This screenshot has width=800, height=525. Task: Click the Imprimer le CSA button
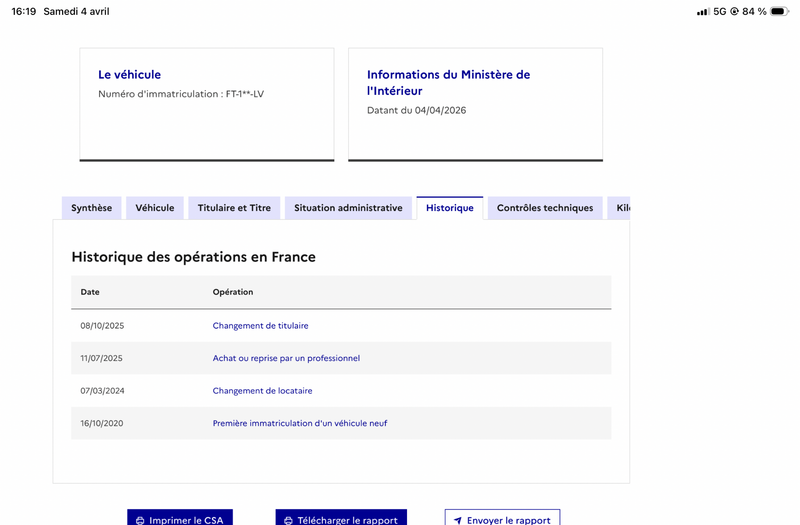coord(180,517)
